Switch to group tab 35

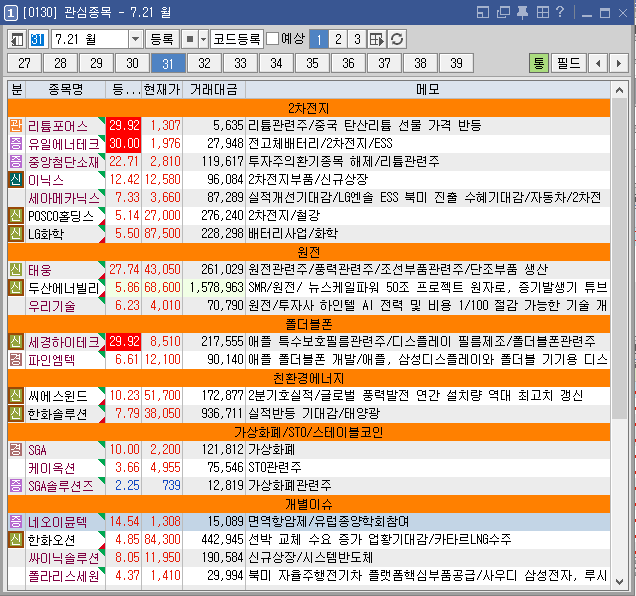312,63
